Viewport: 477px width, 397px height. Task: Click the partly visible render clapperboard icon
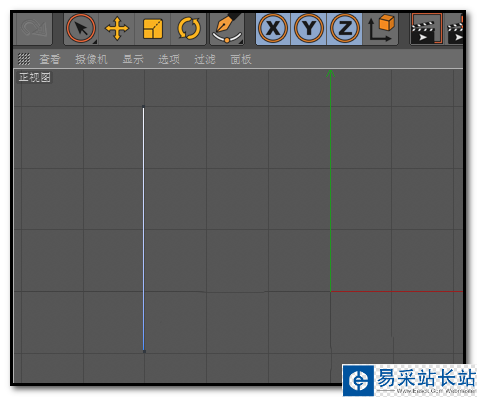[x=455, y=29]
